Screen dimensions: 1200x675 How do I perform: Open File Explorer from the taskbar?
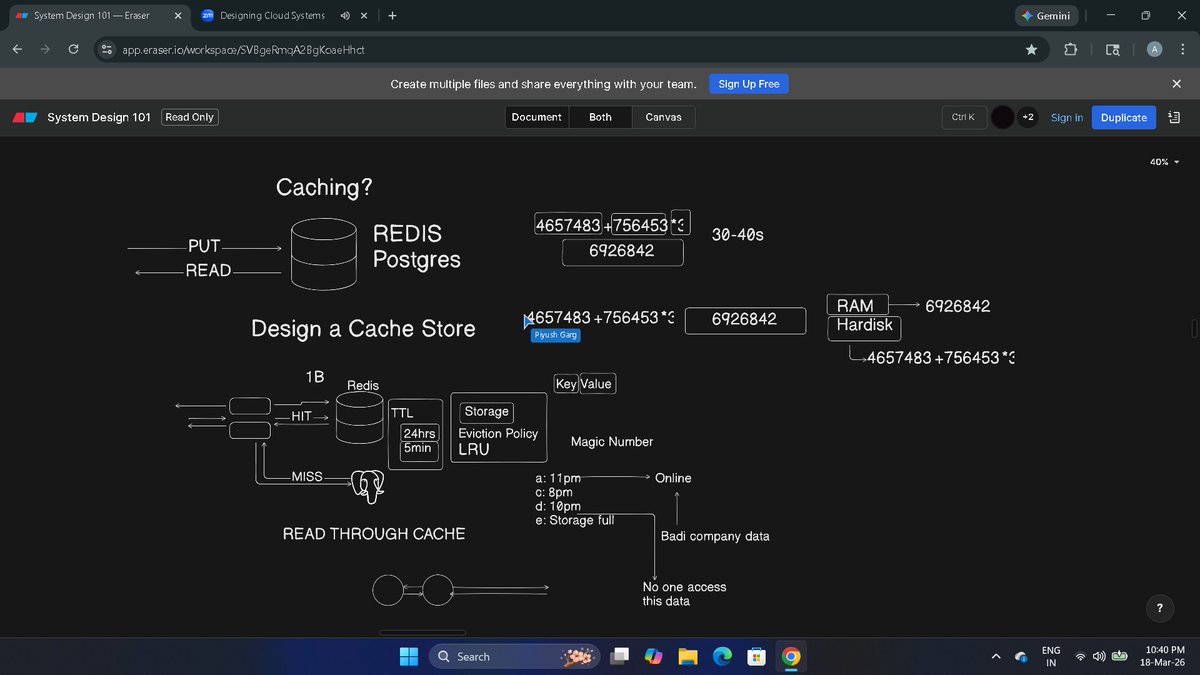point(688,656)
